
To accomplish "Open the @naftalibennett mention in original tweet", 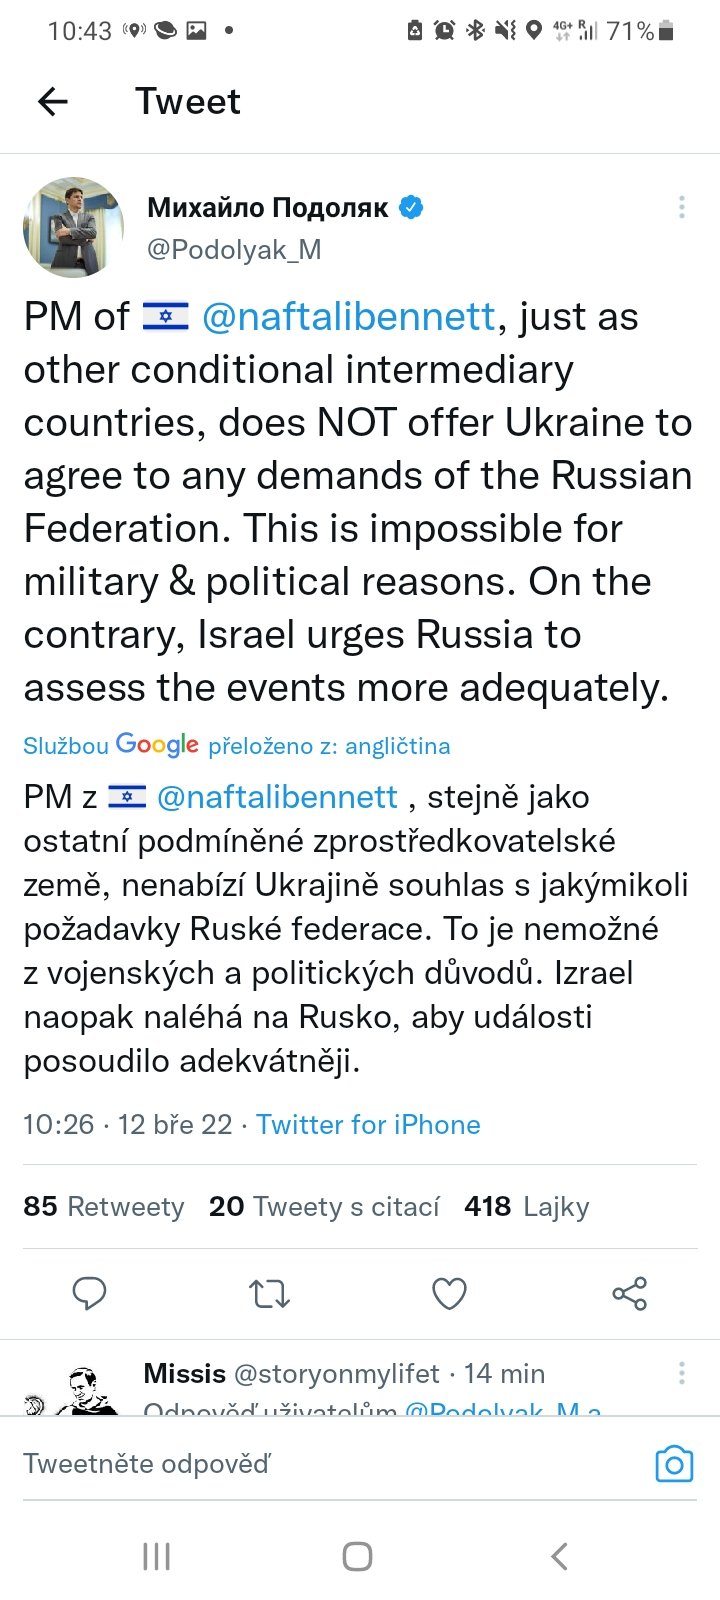I will pyautogui.click(x=348, y=317).
